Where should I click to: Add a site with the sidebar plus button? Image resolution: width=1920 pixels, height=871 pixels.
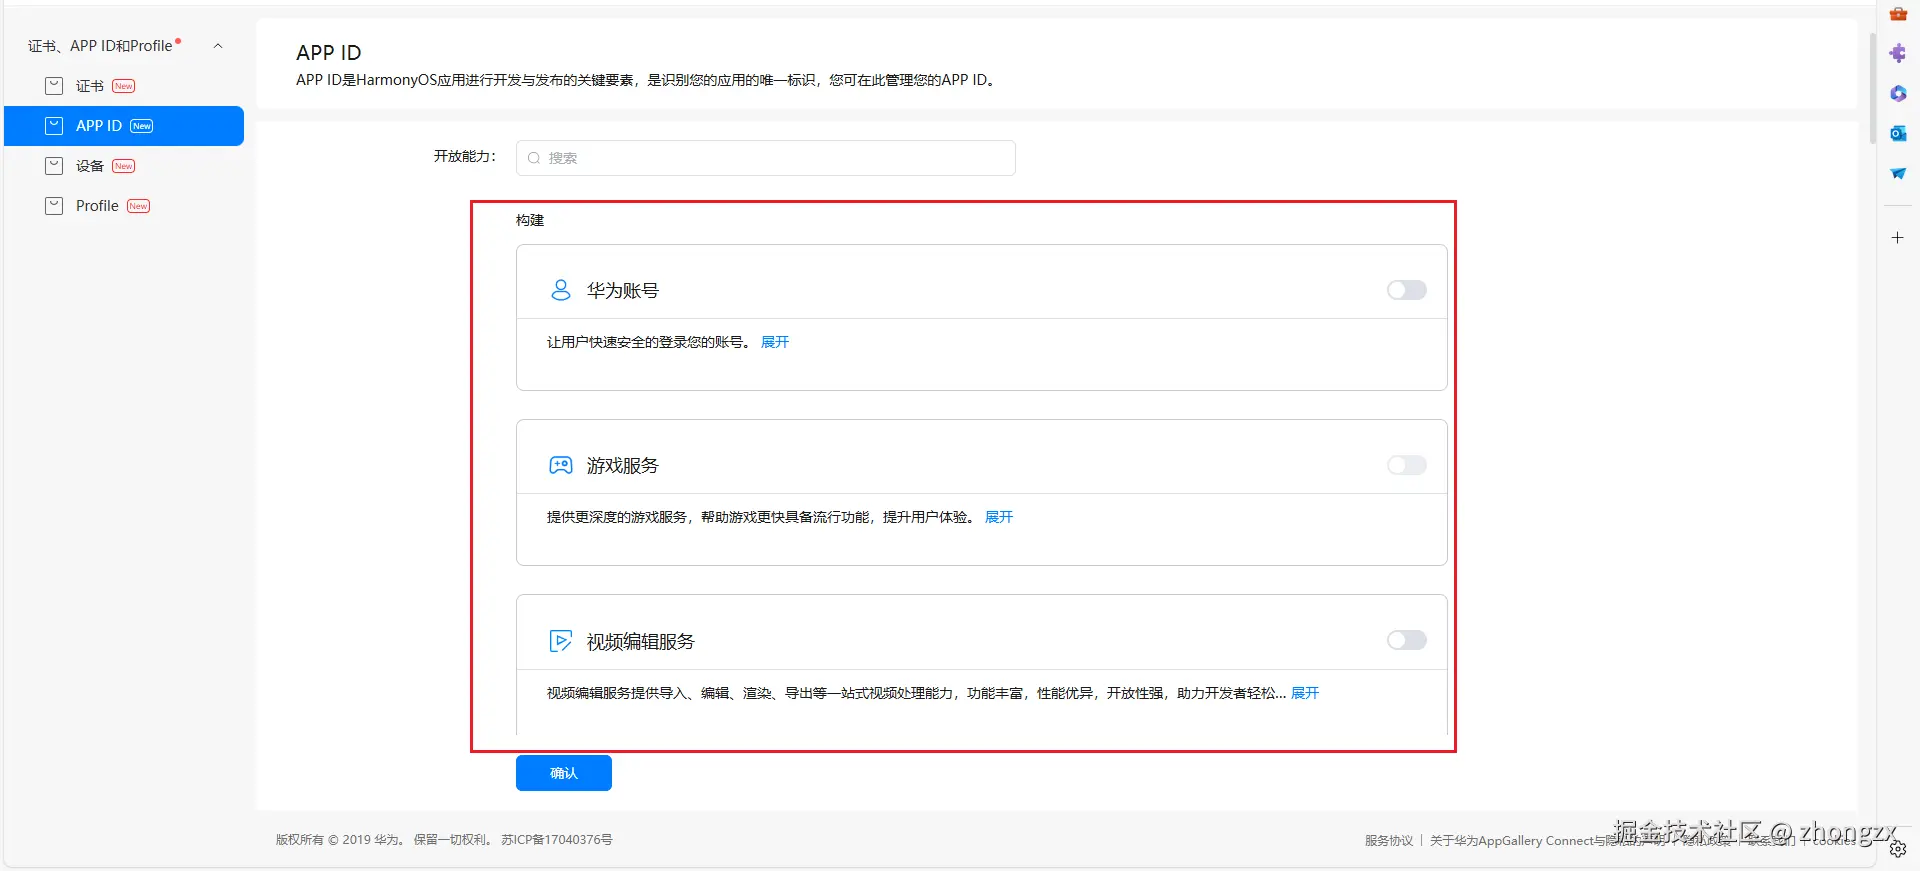tap(1898, 238)
